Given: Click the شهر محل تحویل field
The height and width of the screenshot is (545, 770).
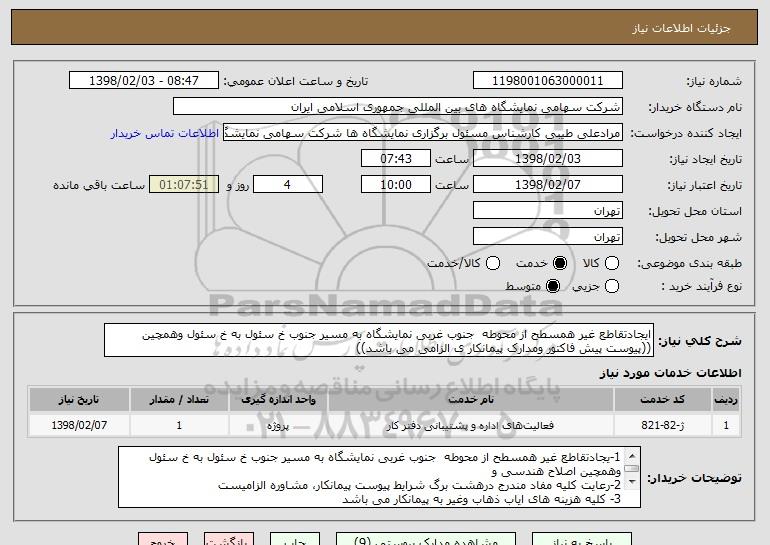Looking at the screenshot, I should click(x=548, y=237).
